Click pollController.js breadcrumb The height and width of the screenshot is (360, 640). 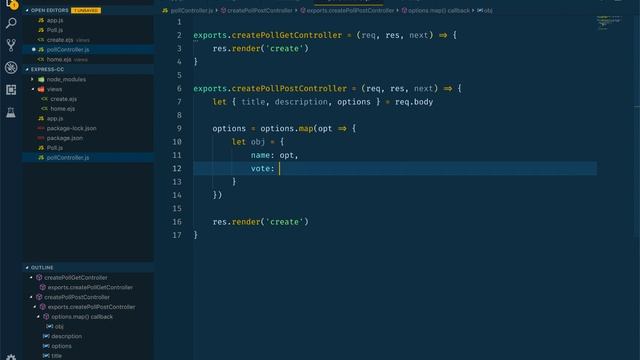pyautogui.click(x=191, y=11)
